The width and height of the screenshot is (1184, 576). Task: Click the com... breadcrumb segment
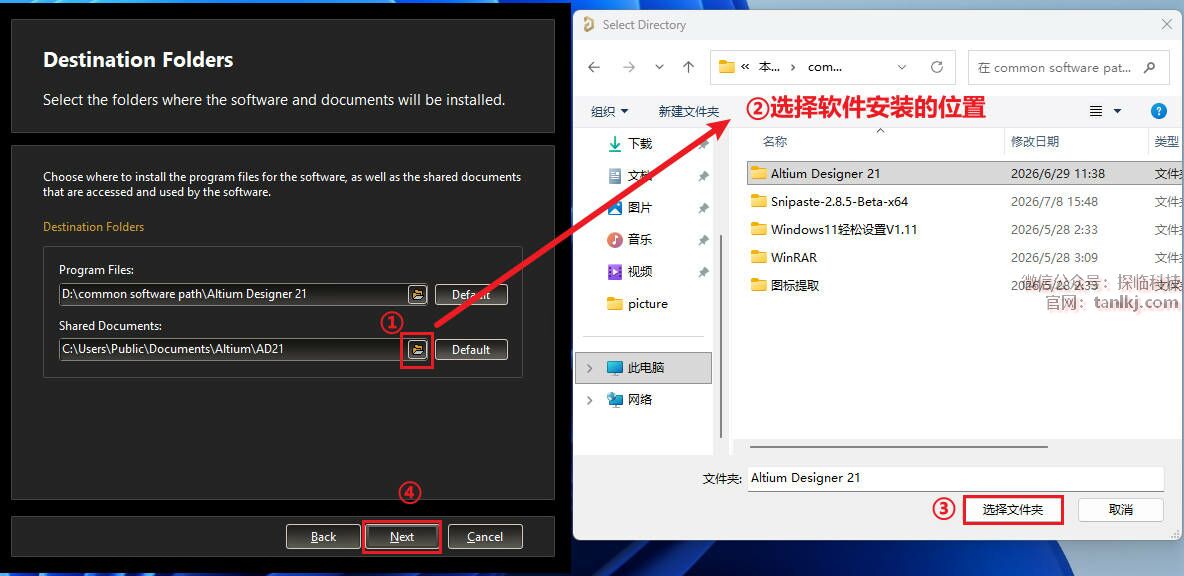coord(825,67)
